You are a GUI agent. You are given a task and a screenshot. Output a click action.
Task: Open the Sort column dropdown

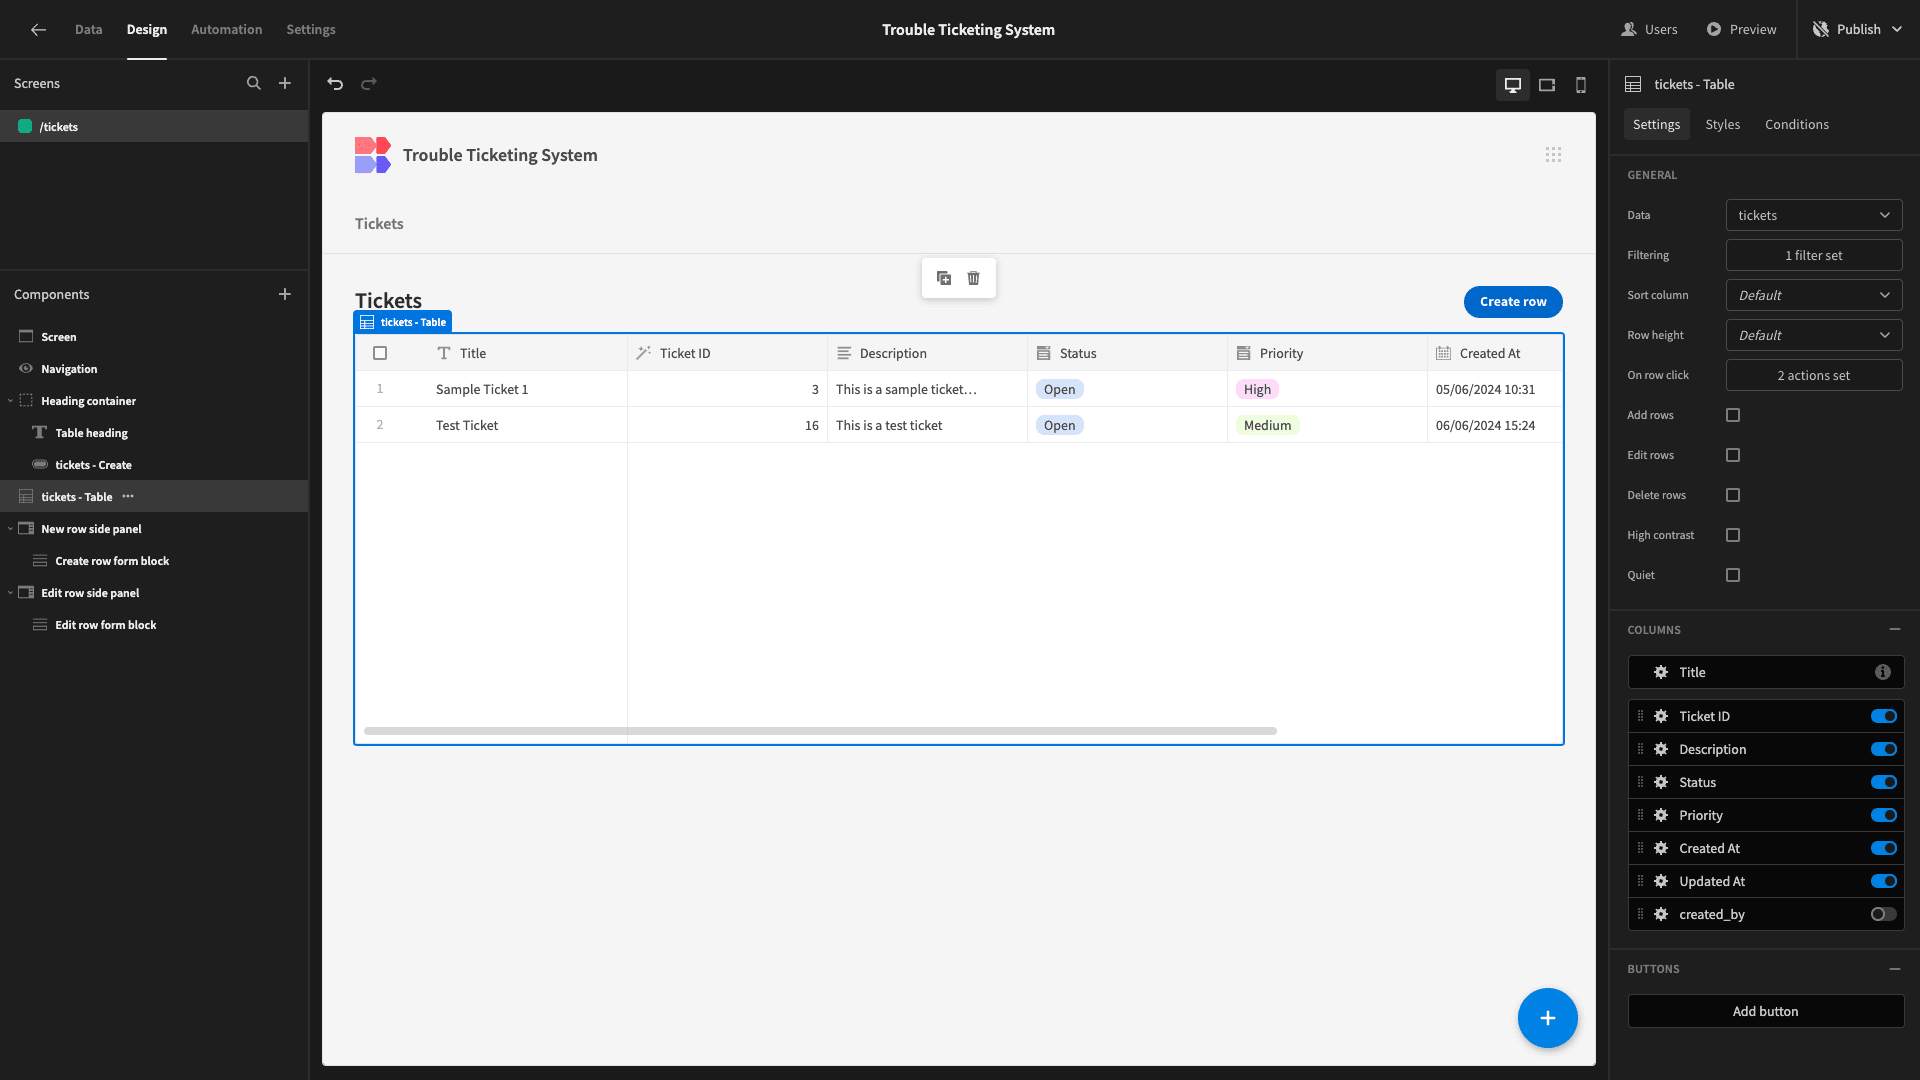coord(1814,296)
